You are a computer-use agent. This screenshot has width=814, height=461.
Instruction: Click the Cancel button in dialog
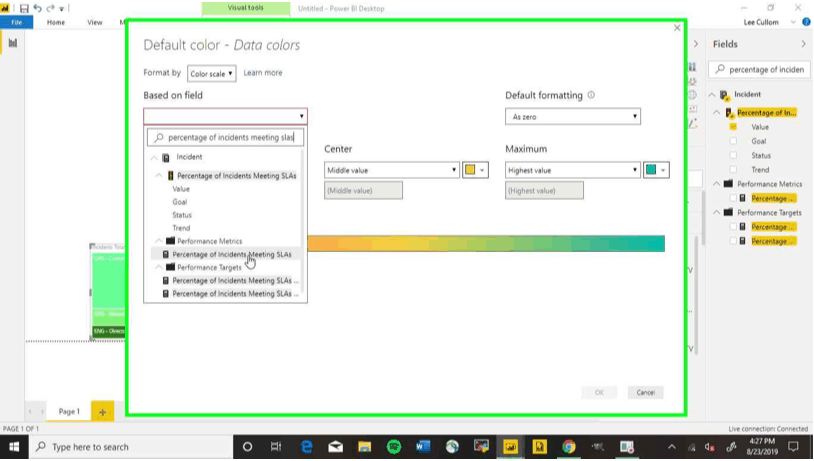[645, 392]
